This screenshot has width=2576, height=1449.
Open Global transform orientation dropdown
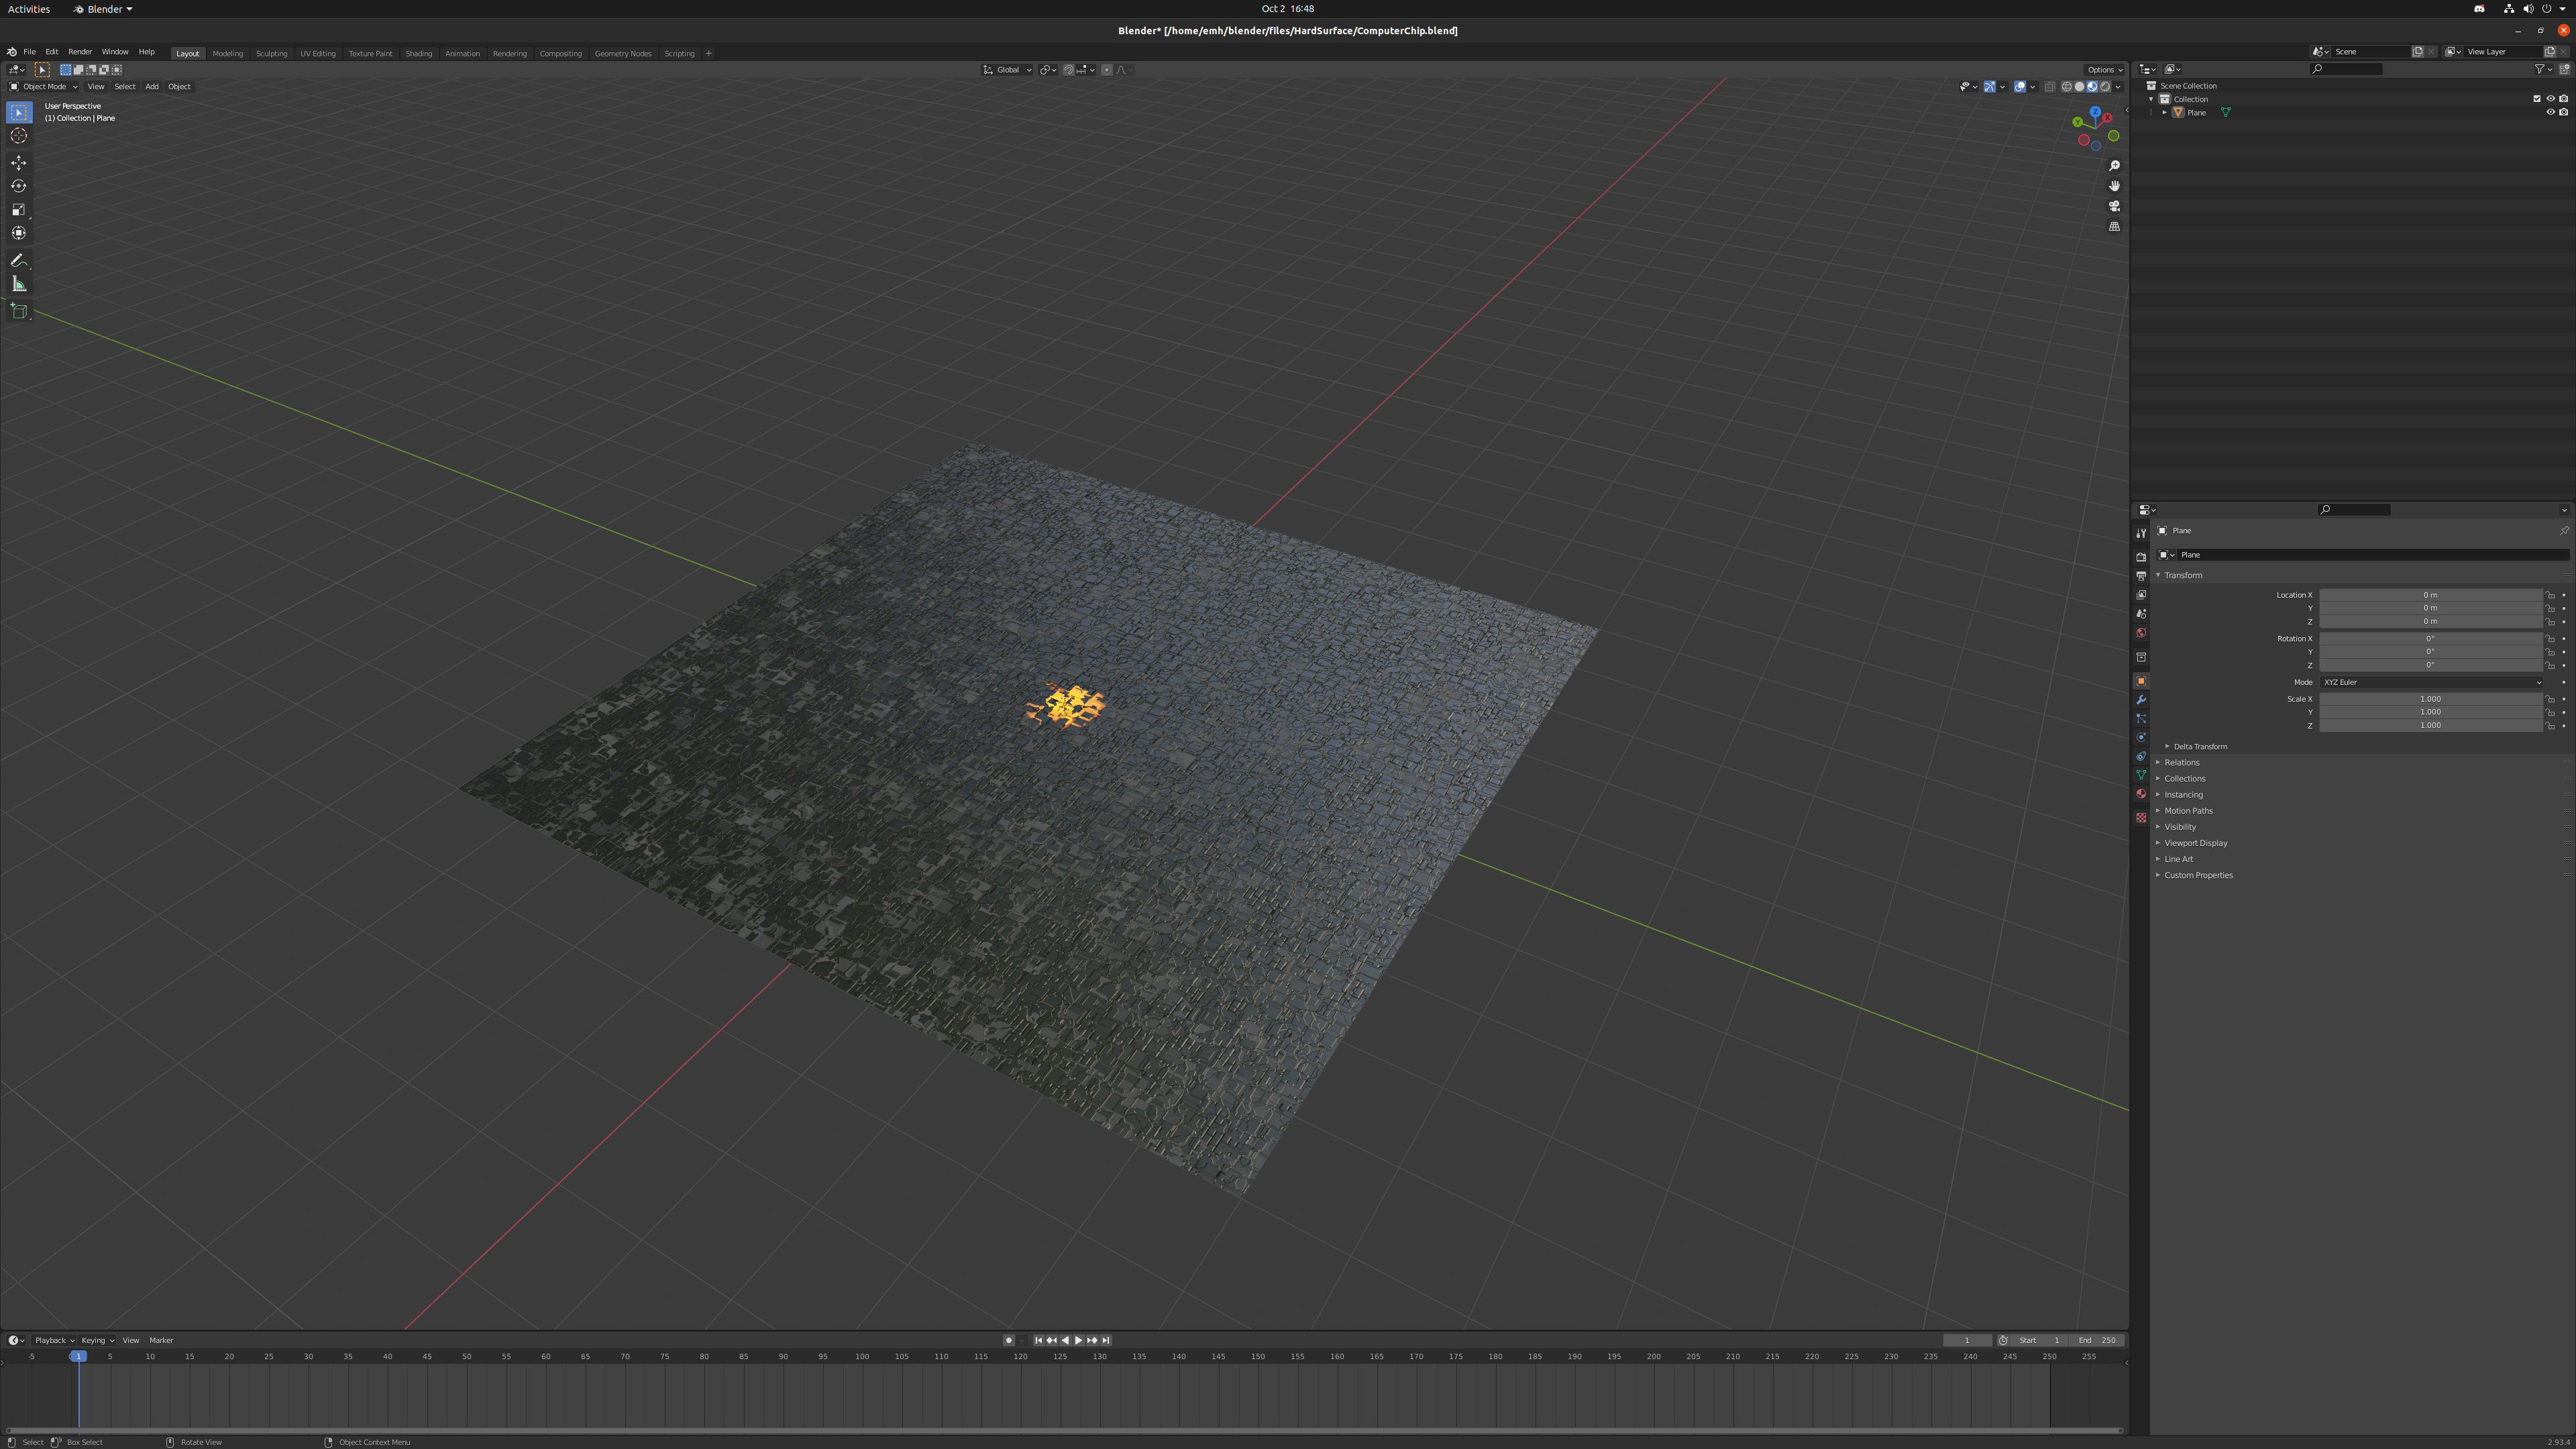[1007, 70]
